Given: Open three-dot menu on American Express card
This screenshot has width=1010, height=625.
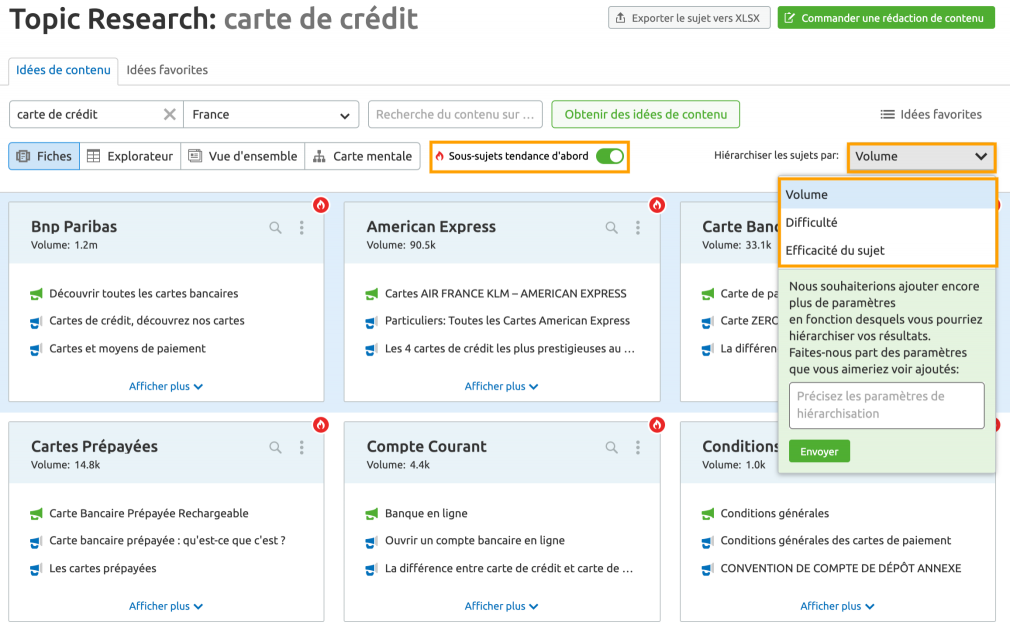Looking at the screenshot, I should click(638, 227).
